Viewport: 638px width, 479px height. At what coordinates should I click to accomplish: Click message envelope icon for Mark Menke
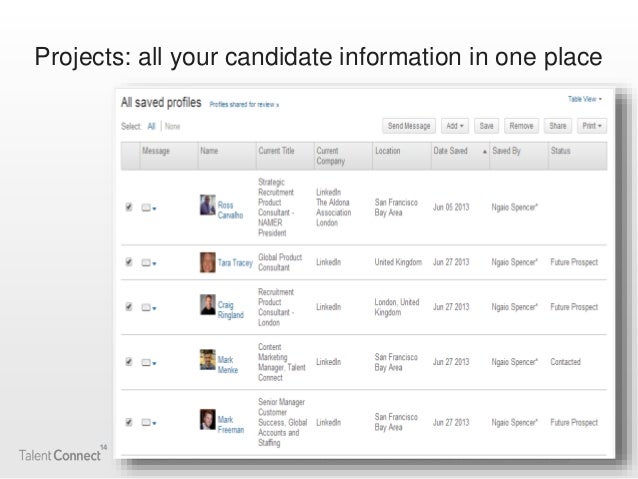pyautogui.click(x=146, y=361)
